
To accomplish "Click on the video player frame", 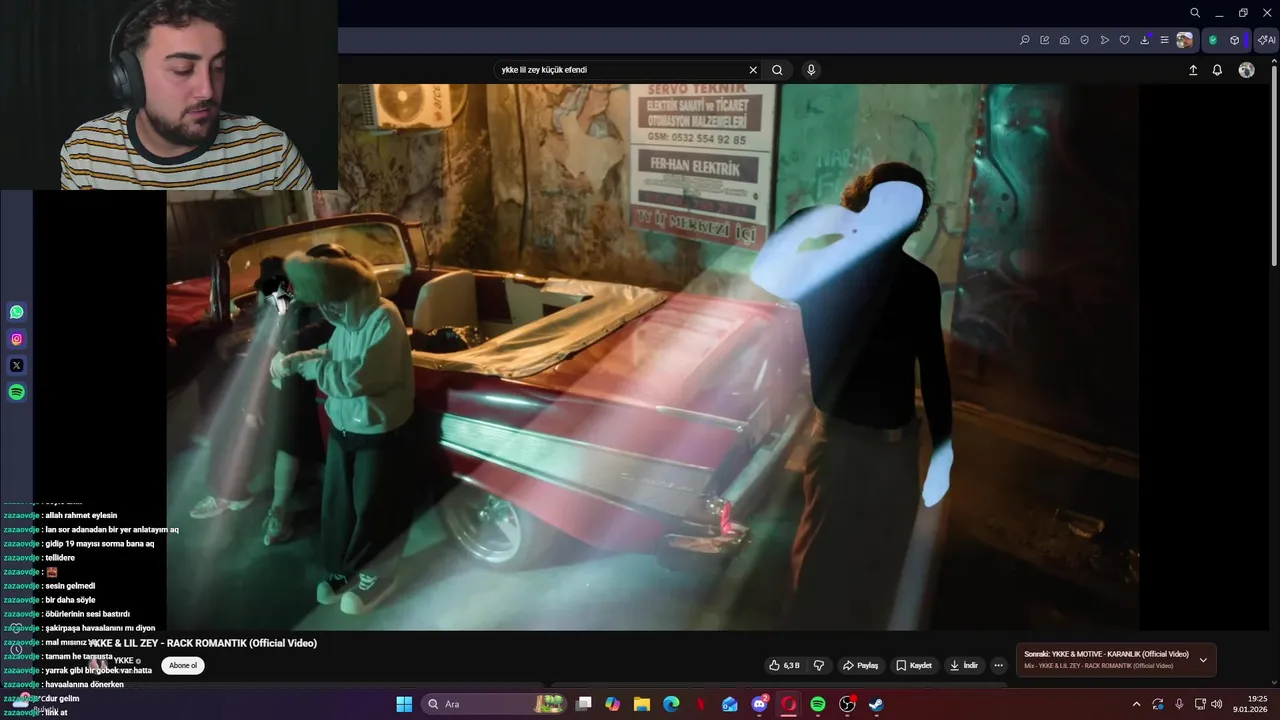I will point(652,357).
